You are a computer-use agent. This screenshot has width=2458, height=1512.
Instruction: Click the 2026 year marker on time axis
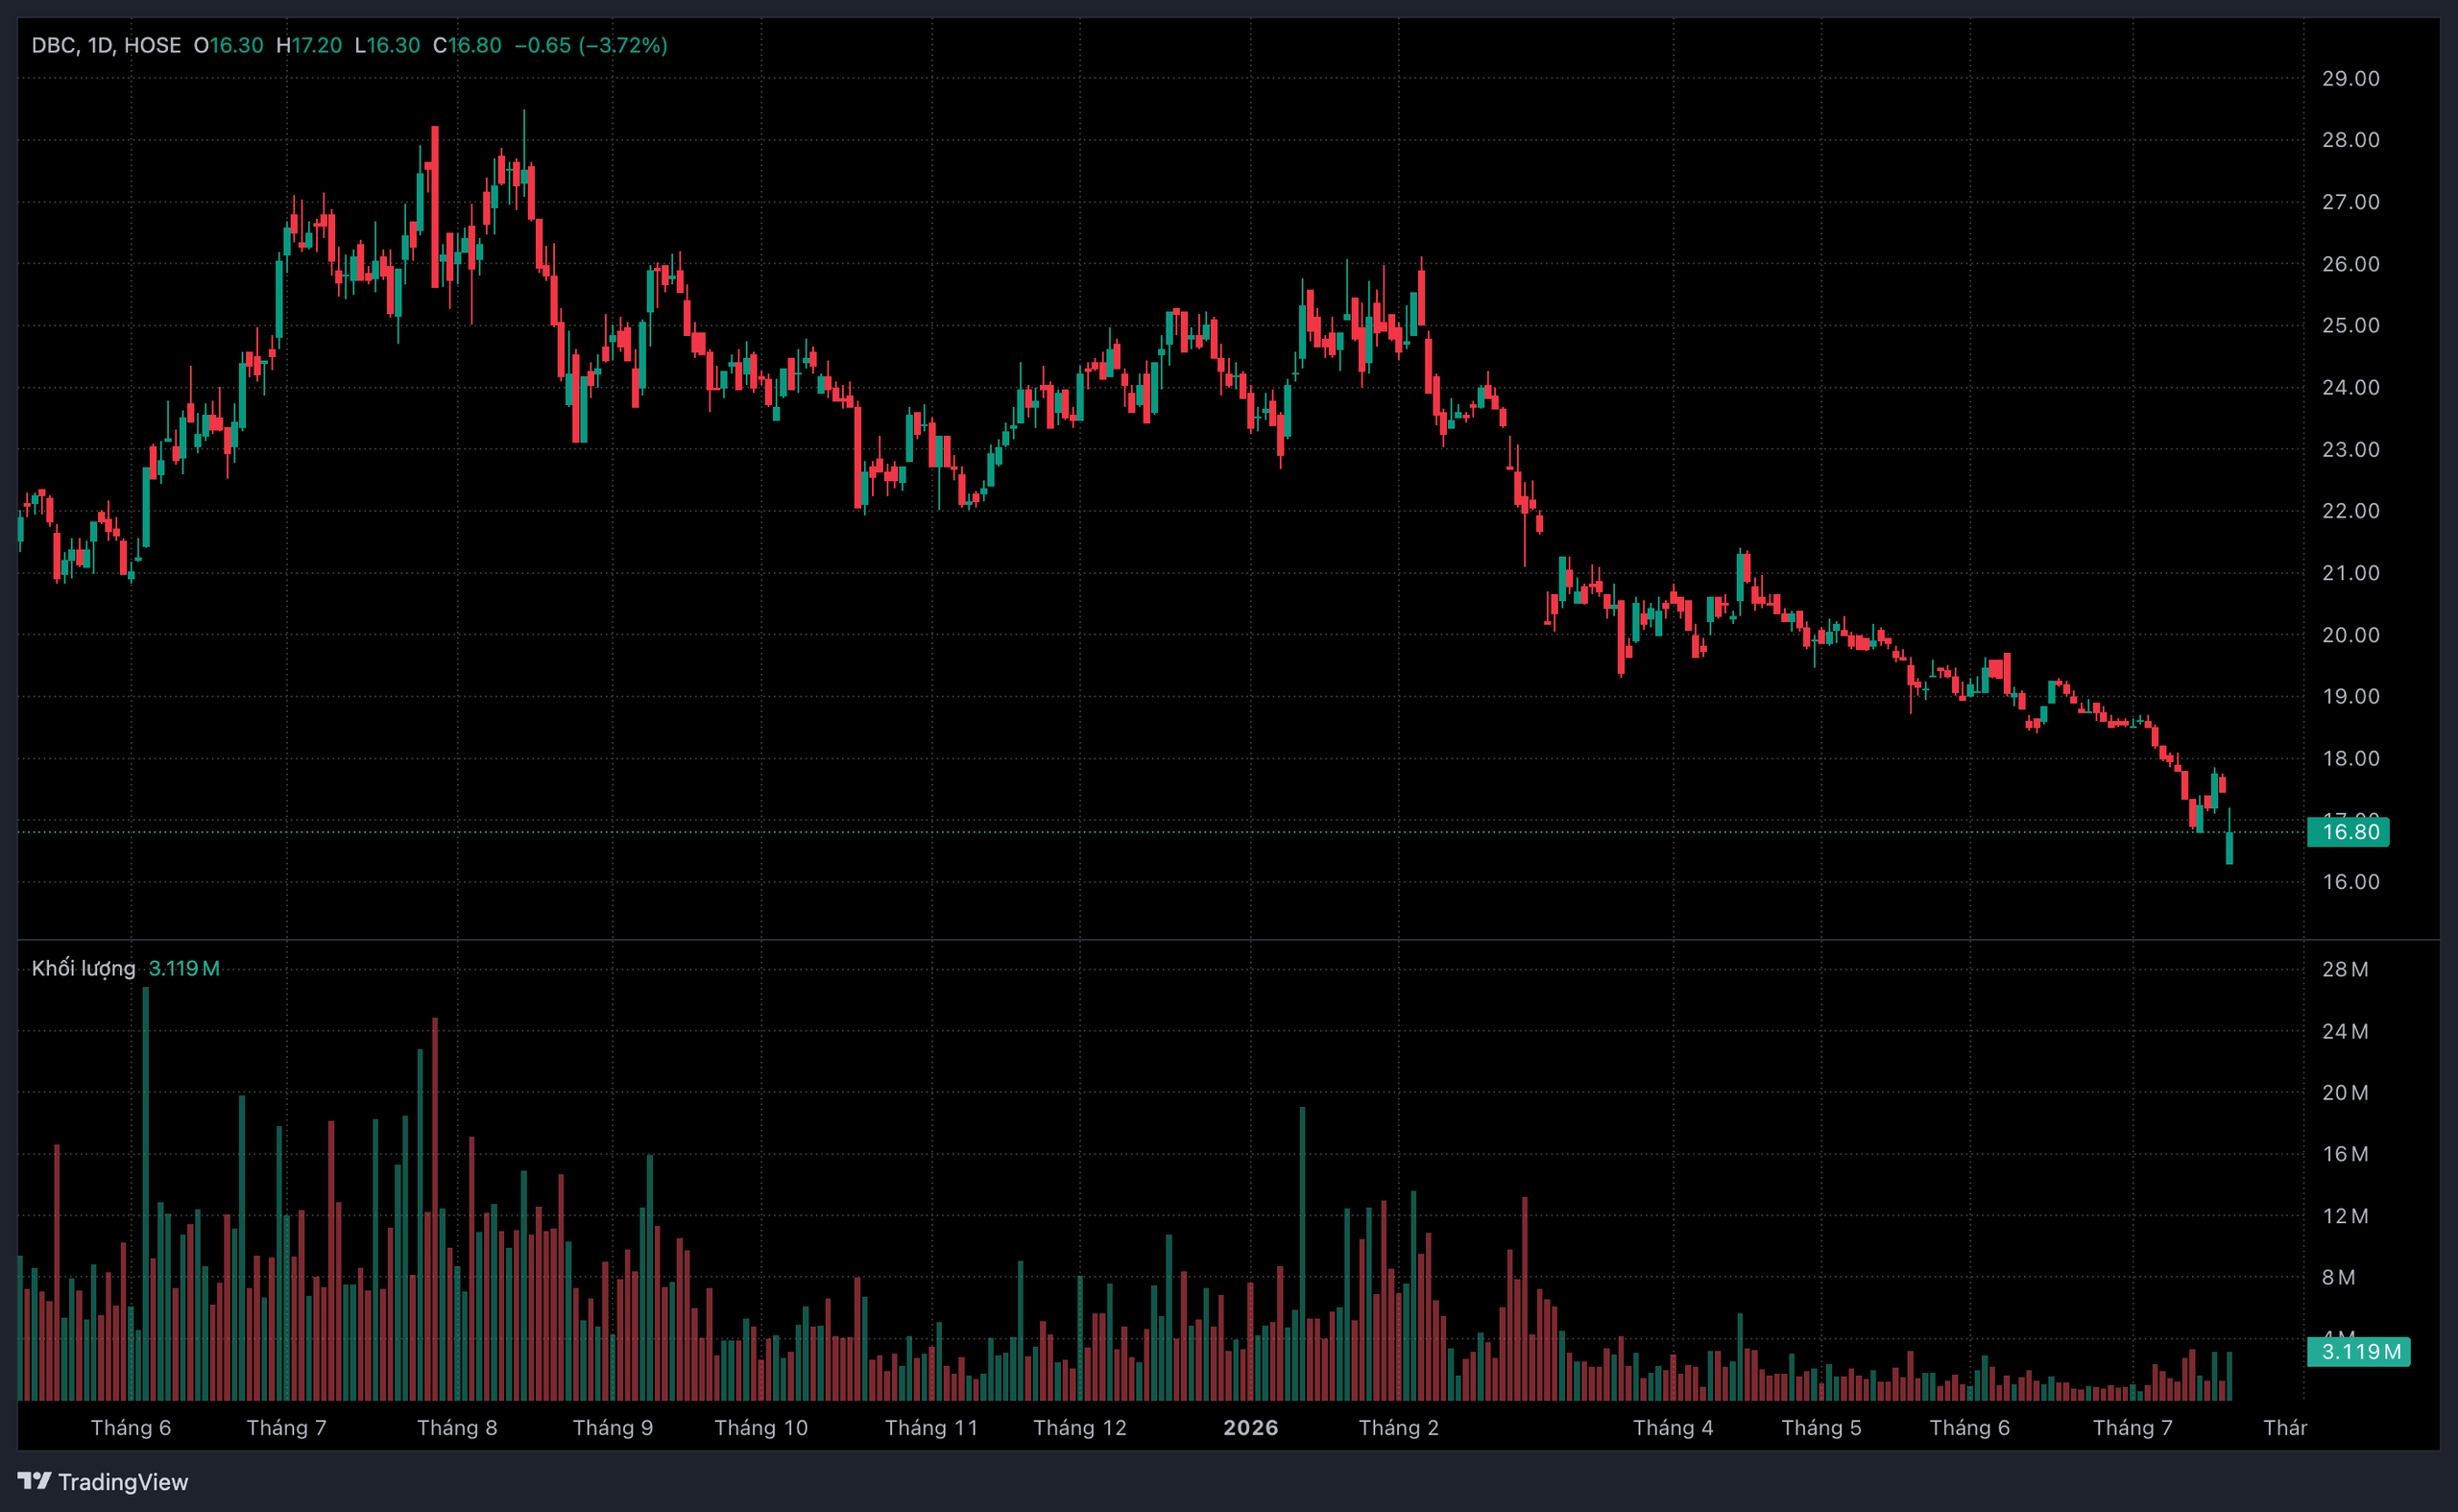tap(1251, 1427)
